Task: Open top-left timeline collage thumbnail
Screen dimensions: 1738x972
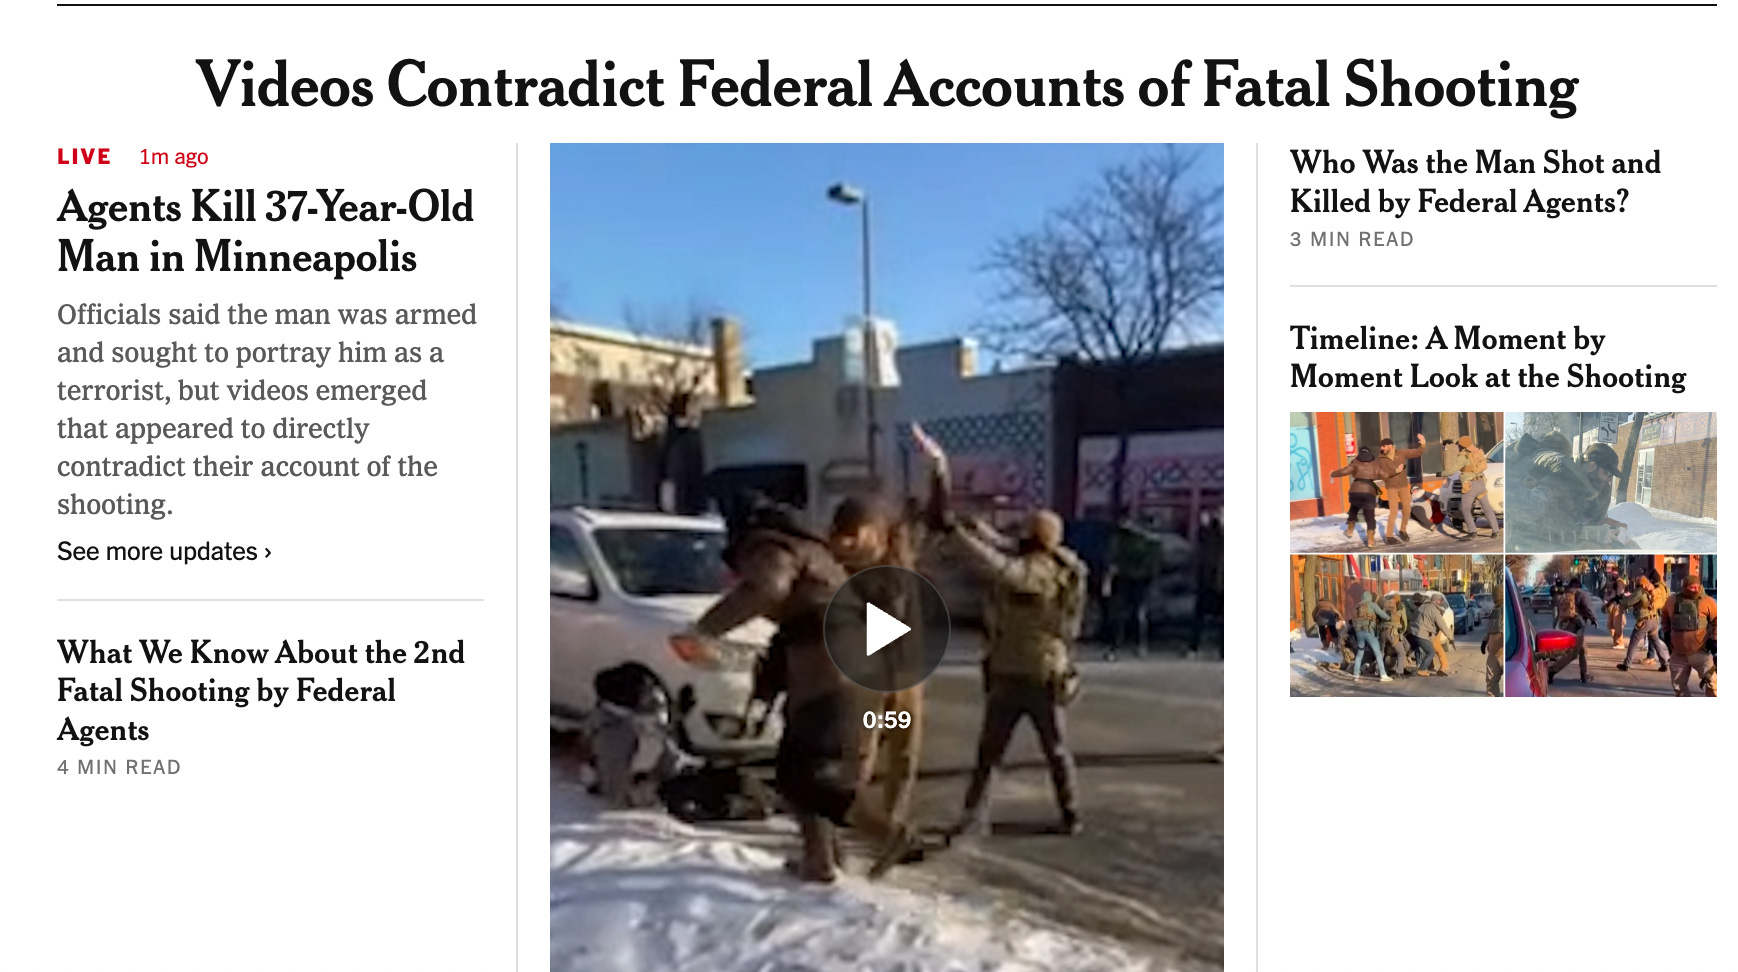Action: [1396, 482]
